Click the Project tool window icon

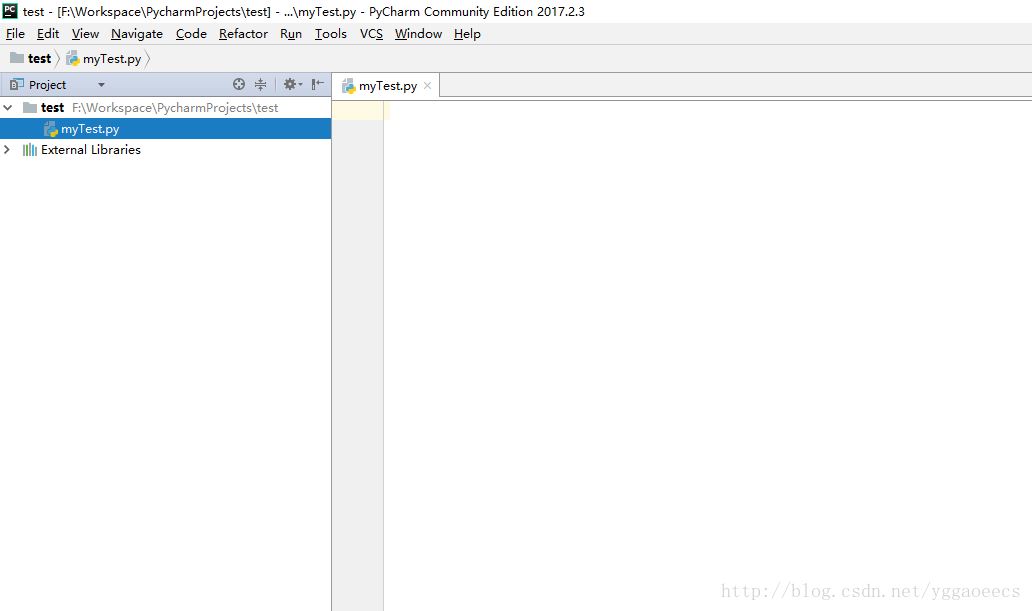point(17,84)
